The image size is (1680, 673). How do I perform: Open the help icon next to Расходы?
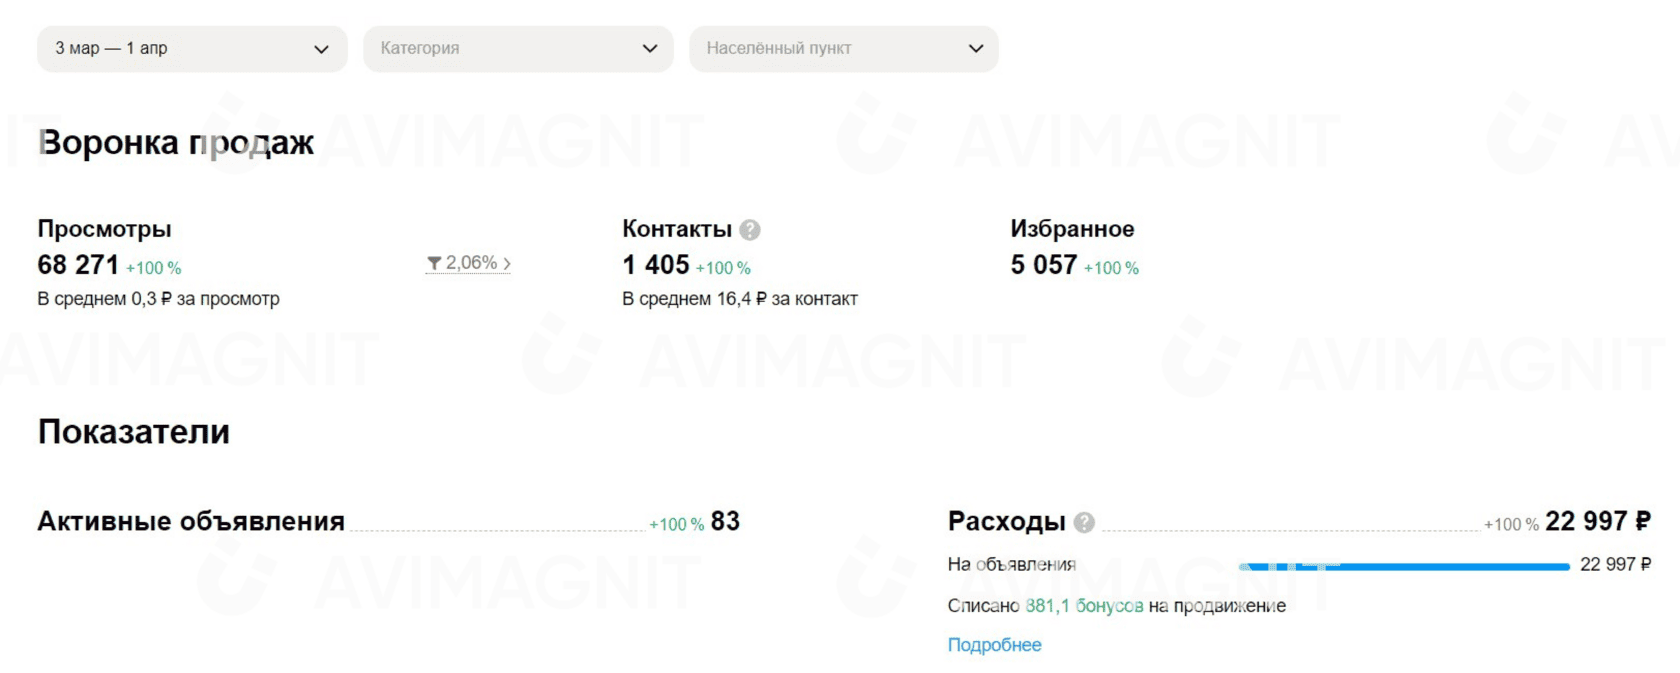pos(1086,521)
